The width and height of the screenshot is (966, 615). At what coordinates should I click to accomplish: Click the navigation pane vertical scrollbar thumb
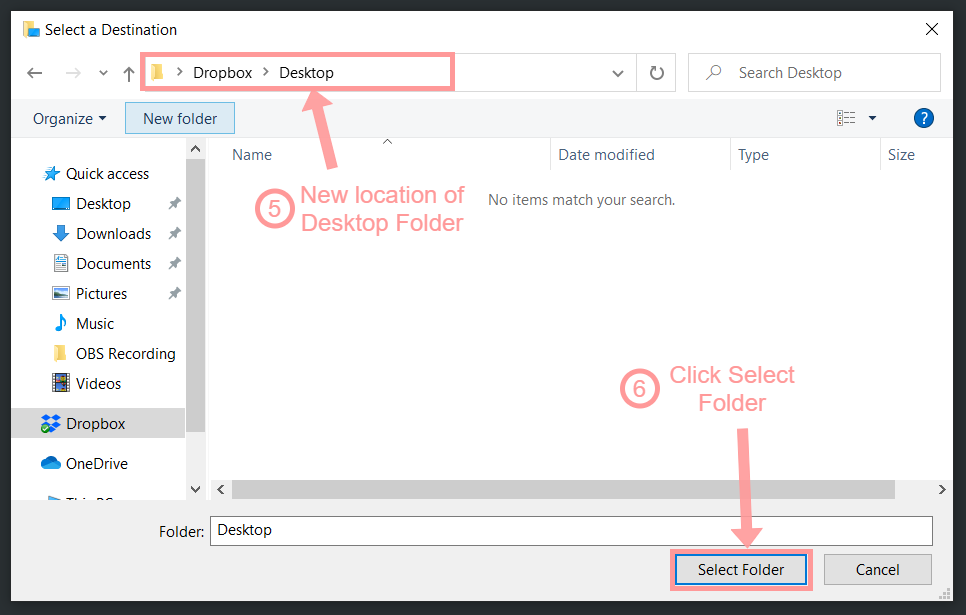pyautogui.click(x=195, y=296)
